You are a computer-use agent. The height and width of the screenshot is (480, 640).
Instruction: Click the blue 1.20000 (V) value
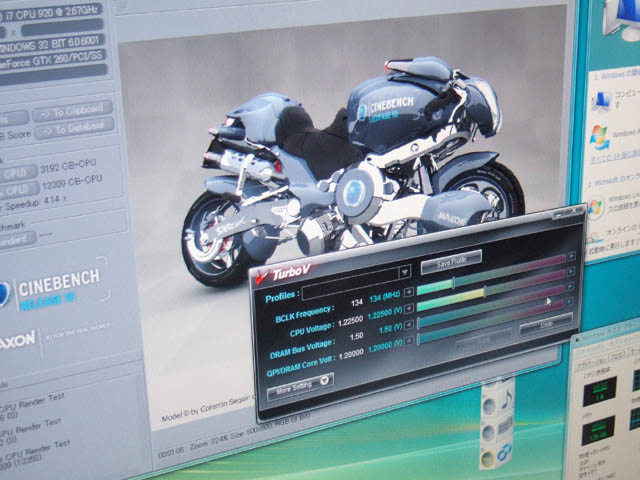click(385, 347)
